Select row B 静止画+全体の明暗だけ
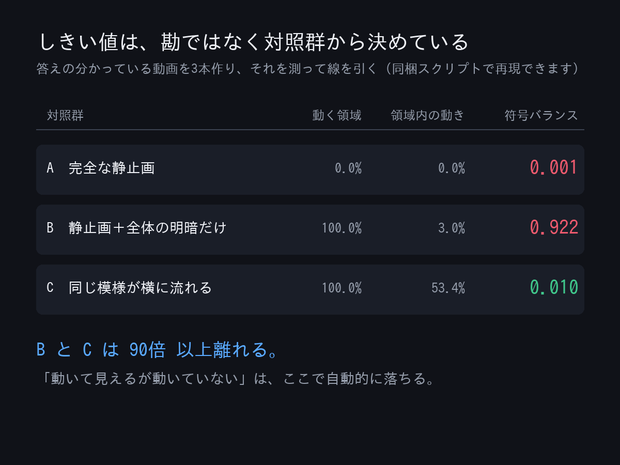 [310, 229]
